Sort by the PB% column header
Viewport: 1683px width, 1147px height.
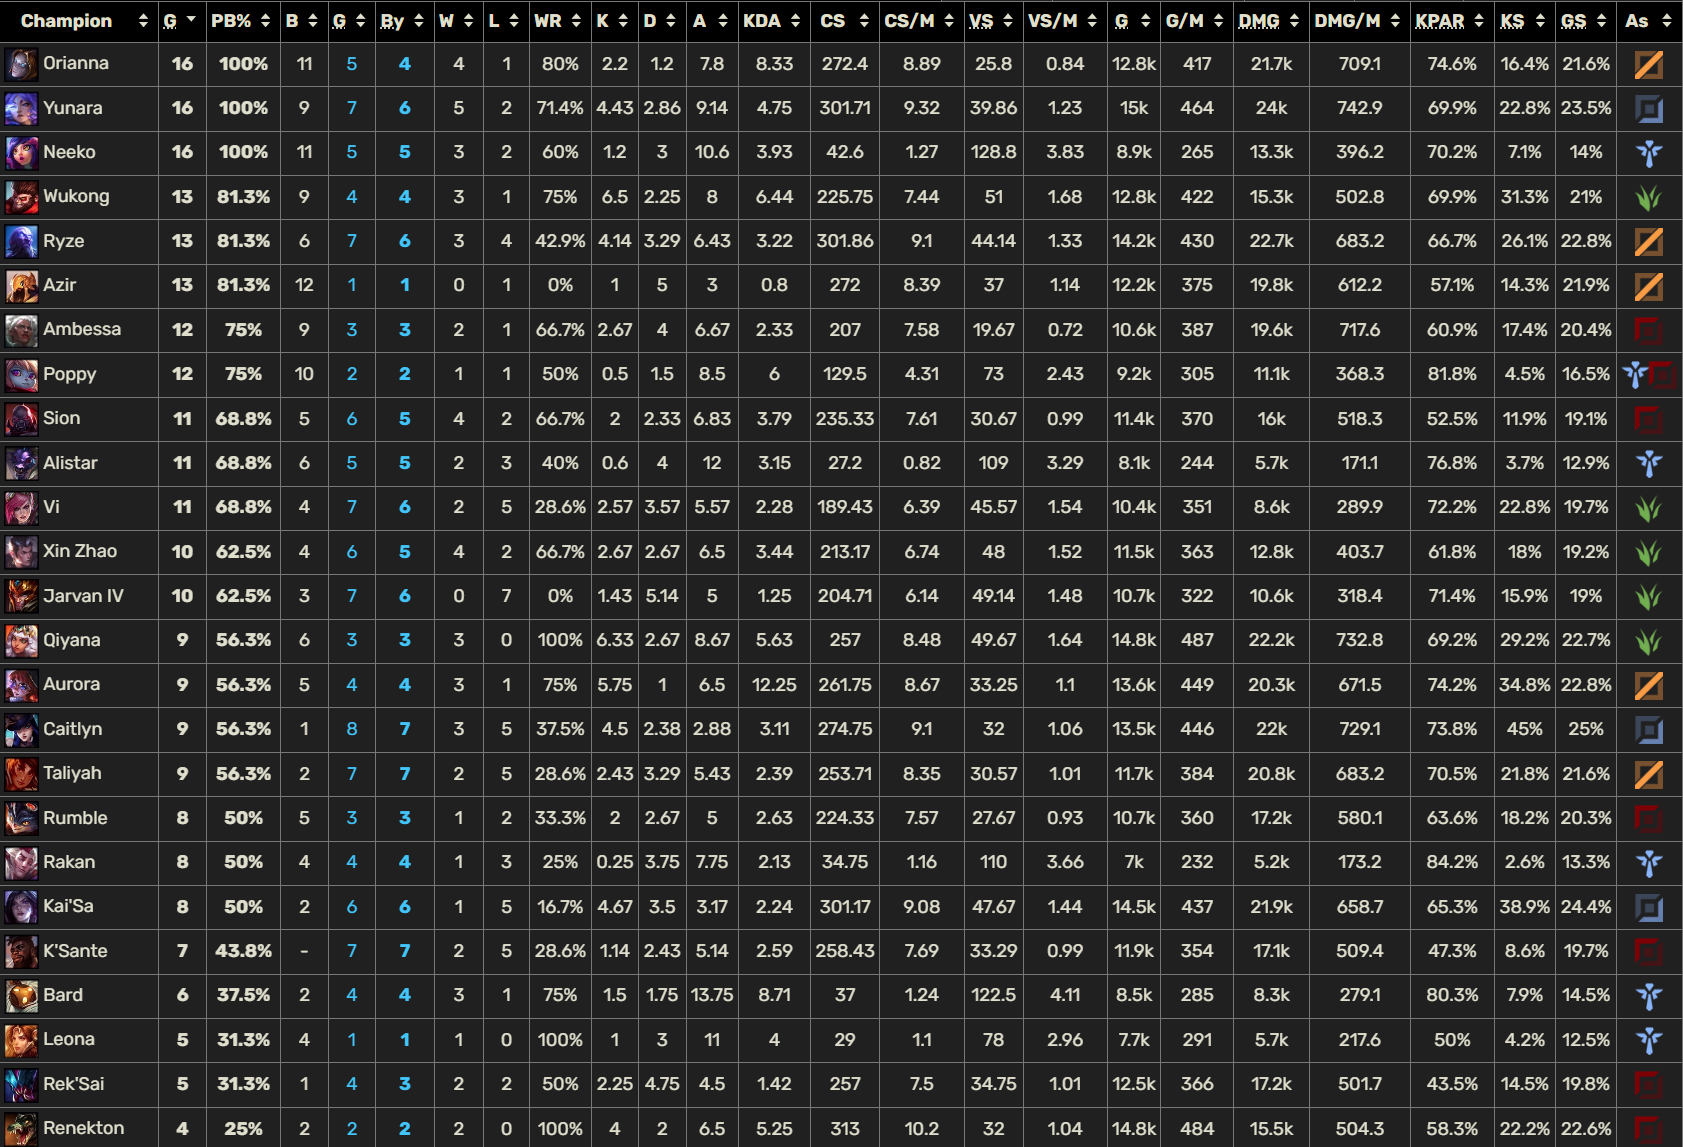(241, 21)
